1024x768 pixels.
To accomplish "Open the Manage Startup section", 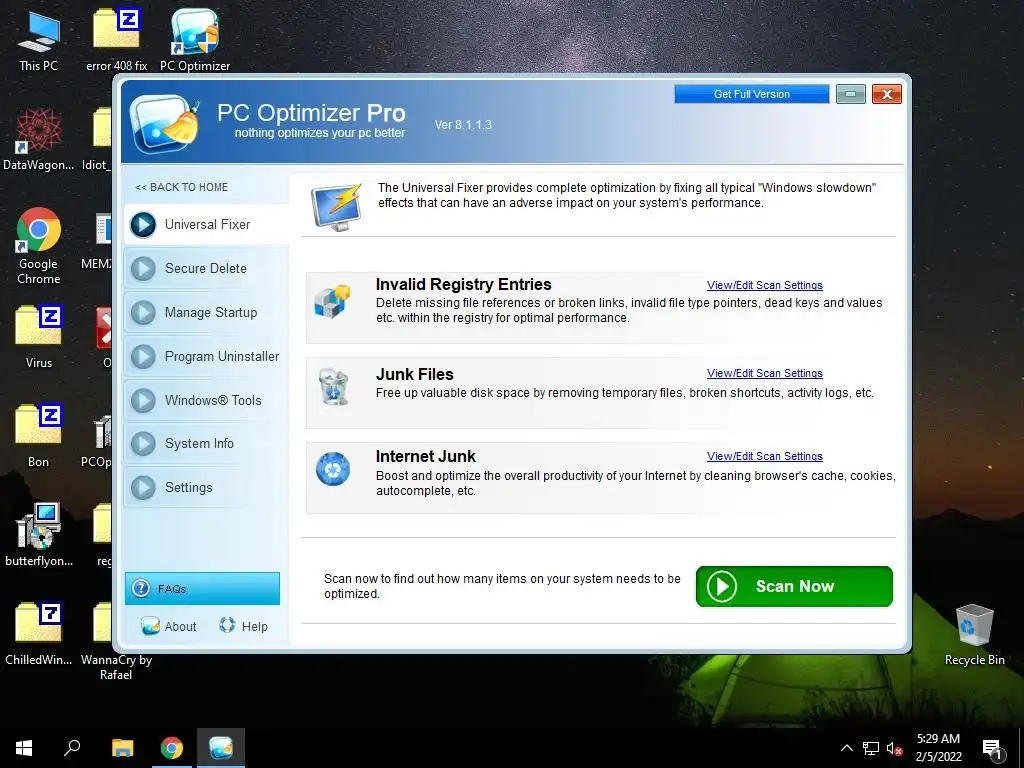I will point(206,312).
